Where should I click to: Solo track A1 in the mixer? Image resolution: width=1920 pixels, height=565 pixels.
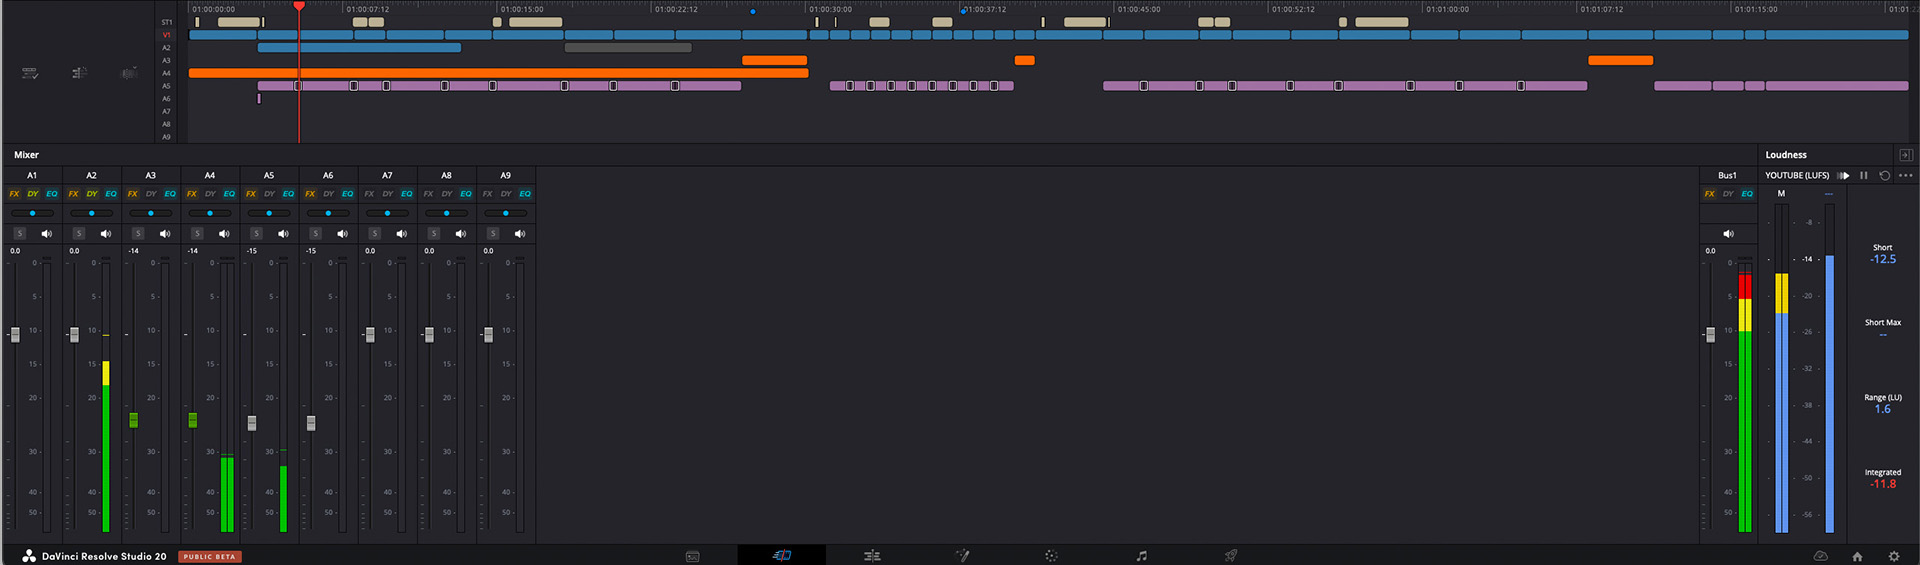pos(19,233)
